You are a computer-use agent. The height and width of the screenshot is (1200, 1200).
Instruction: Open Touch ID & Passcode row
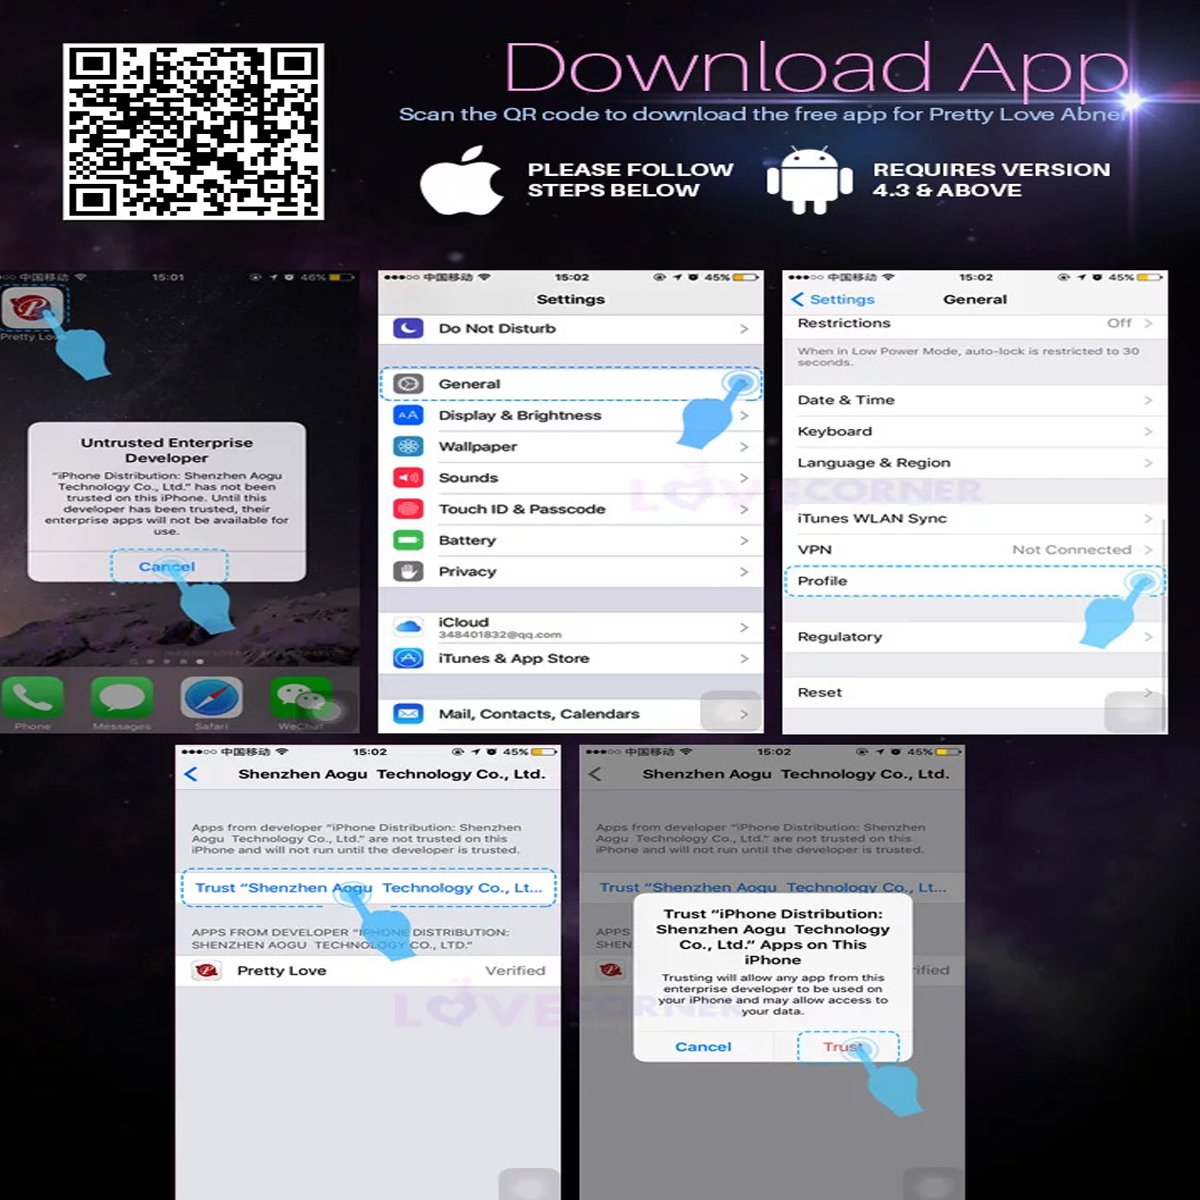click(570, 509)
